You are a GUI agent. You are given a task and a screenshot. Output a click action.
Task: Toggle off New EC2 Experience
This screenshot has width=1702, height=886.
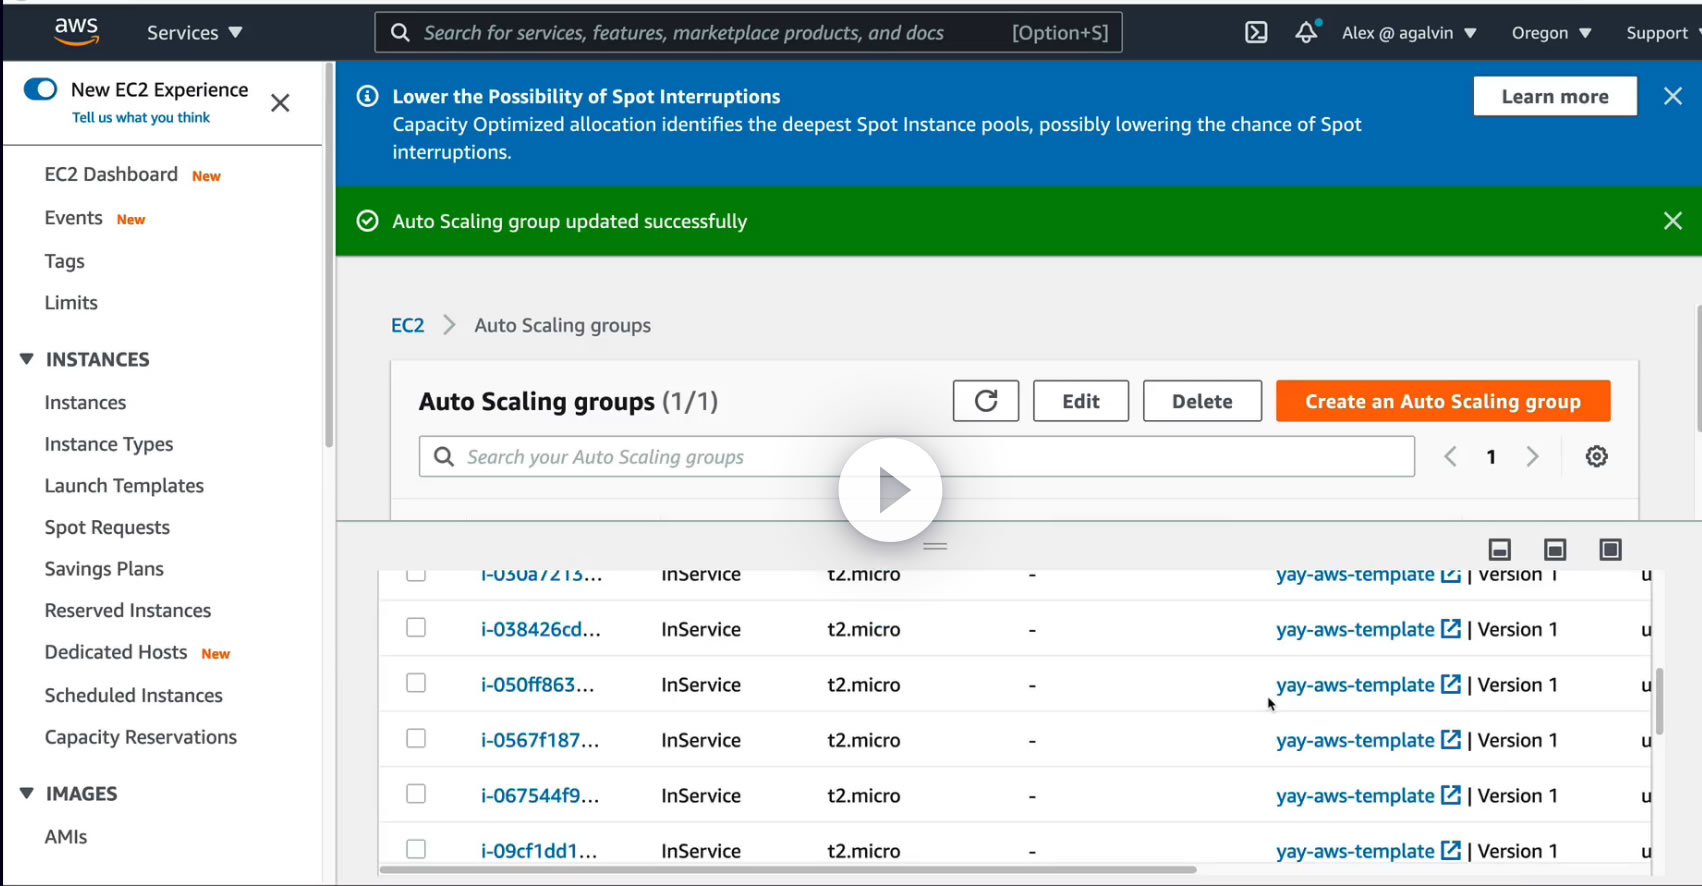coord(41,89)
